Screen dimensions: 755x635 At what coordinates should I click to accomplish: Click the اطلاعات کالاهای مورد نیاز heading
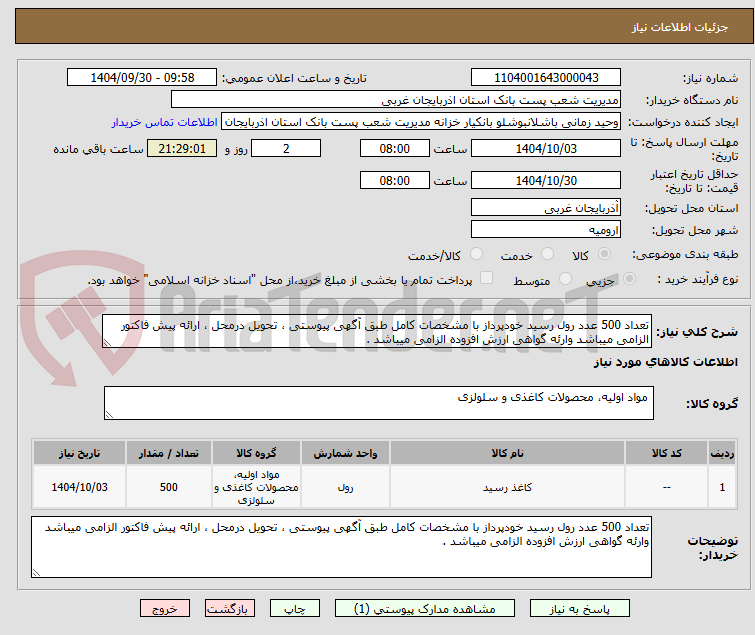665,362
